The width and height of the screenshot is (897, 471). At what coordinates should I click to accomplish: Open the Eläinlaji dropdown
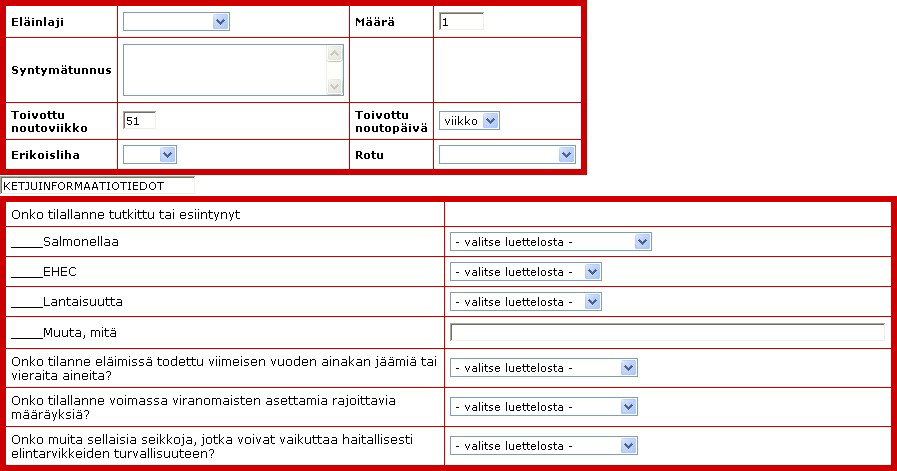(x=176, y=22)
